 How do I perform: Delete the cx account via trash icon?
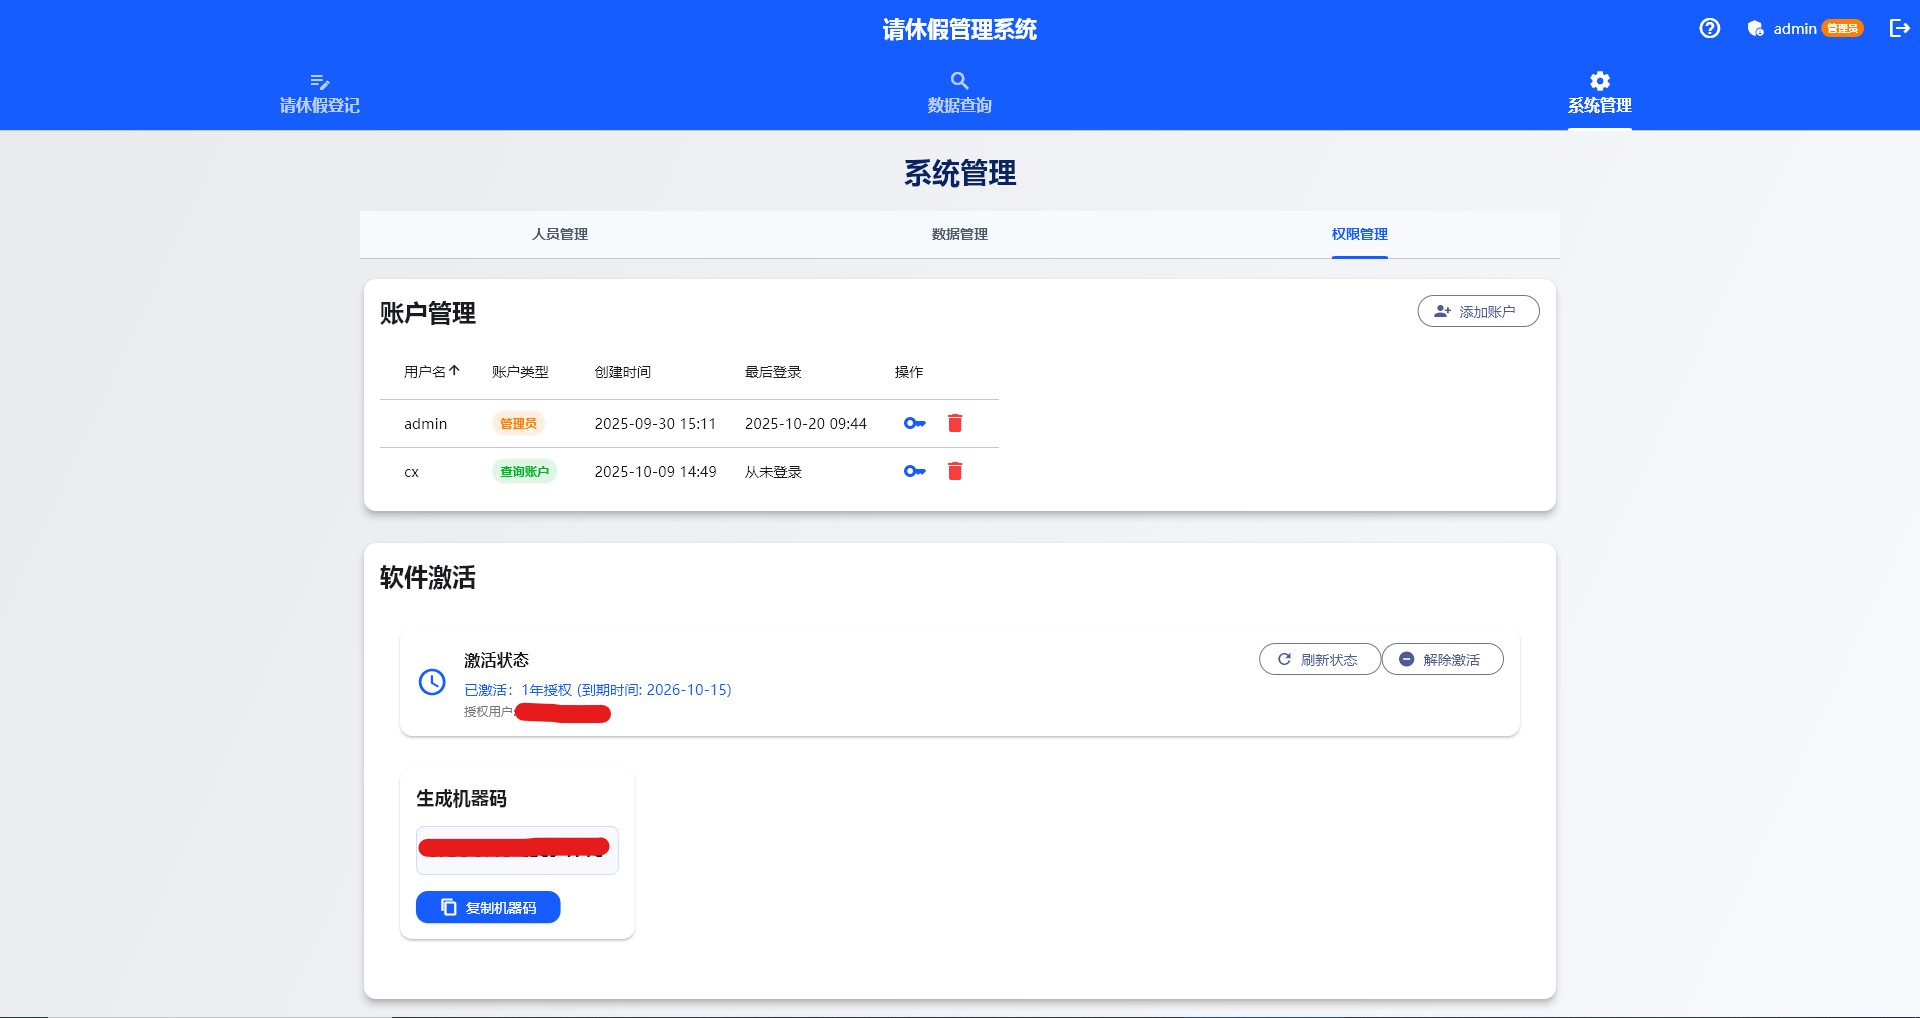954,471
